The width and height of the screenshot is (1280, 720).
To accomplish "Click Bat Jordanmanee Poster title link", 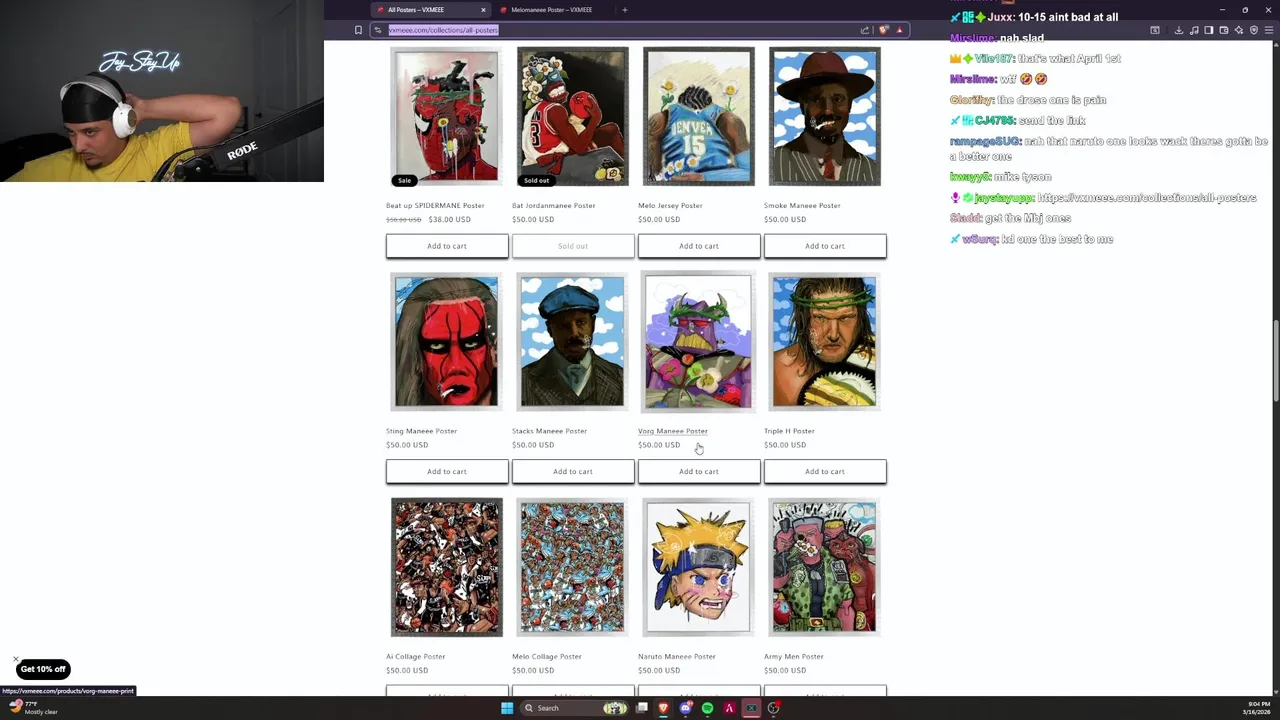I will click(x=553, y=206).
